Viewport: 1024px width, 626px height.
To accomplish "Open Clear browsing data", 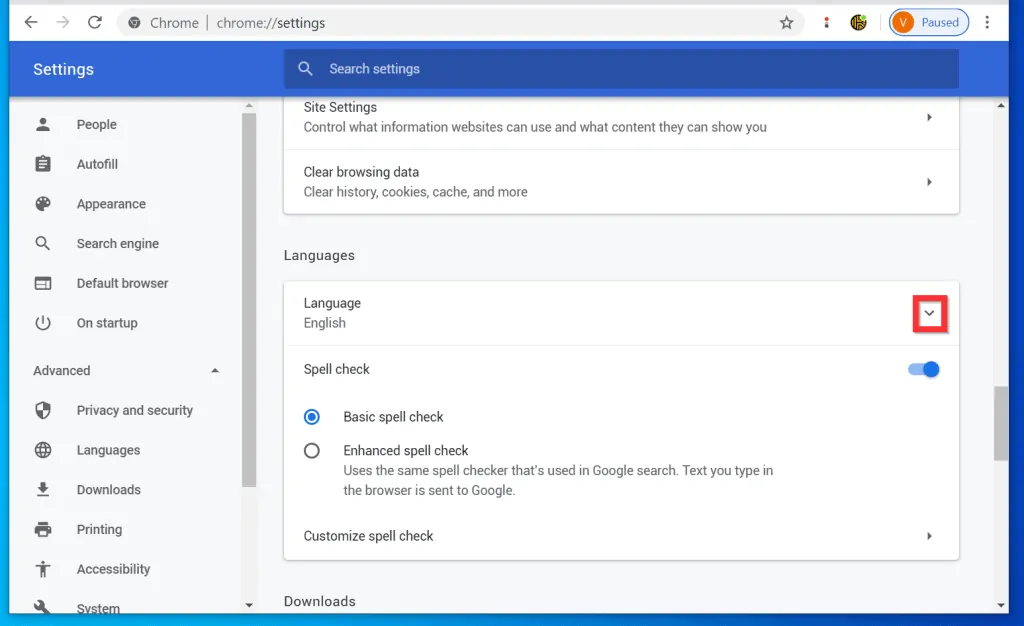I will [x=620, y=182].
